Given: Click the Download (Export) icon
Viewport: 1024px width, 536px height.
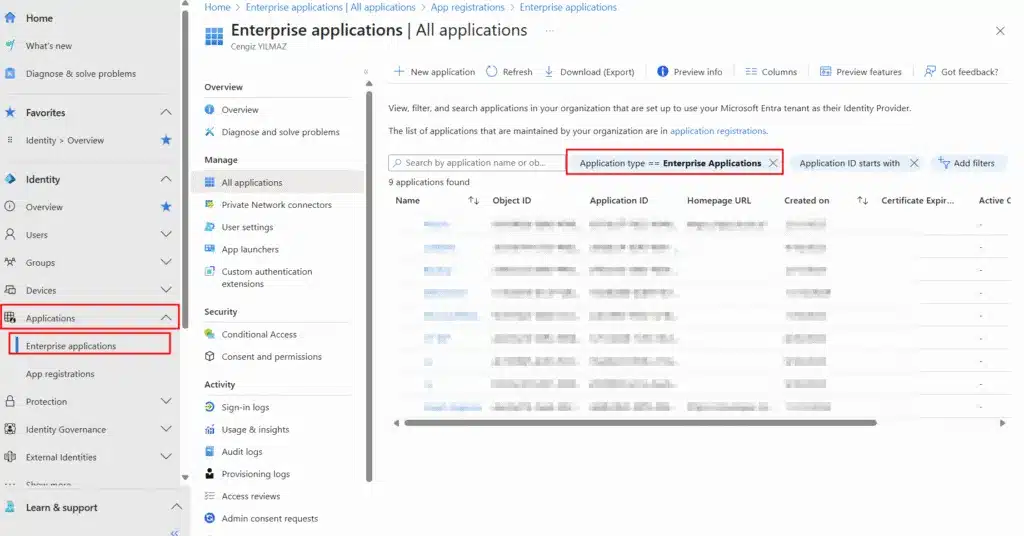Looking at the screenshot, I should pyautogui.click(x=549, y=72).
